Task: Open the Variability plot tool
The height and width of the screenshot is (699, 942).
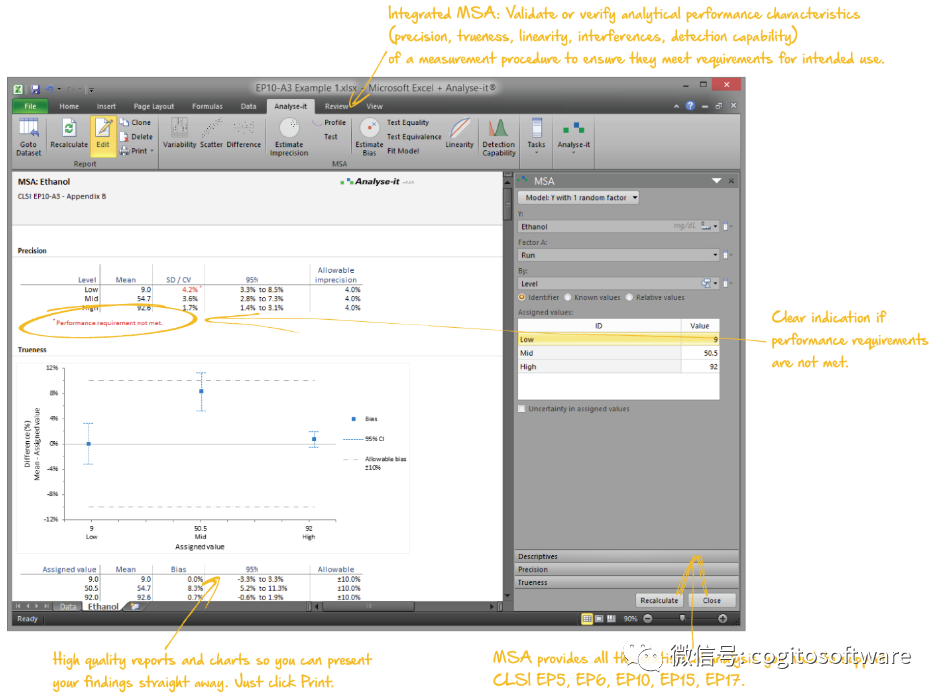Action: (x=180, y=133)
